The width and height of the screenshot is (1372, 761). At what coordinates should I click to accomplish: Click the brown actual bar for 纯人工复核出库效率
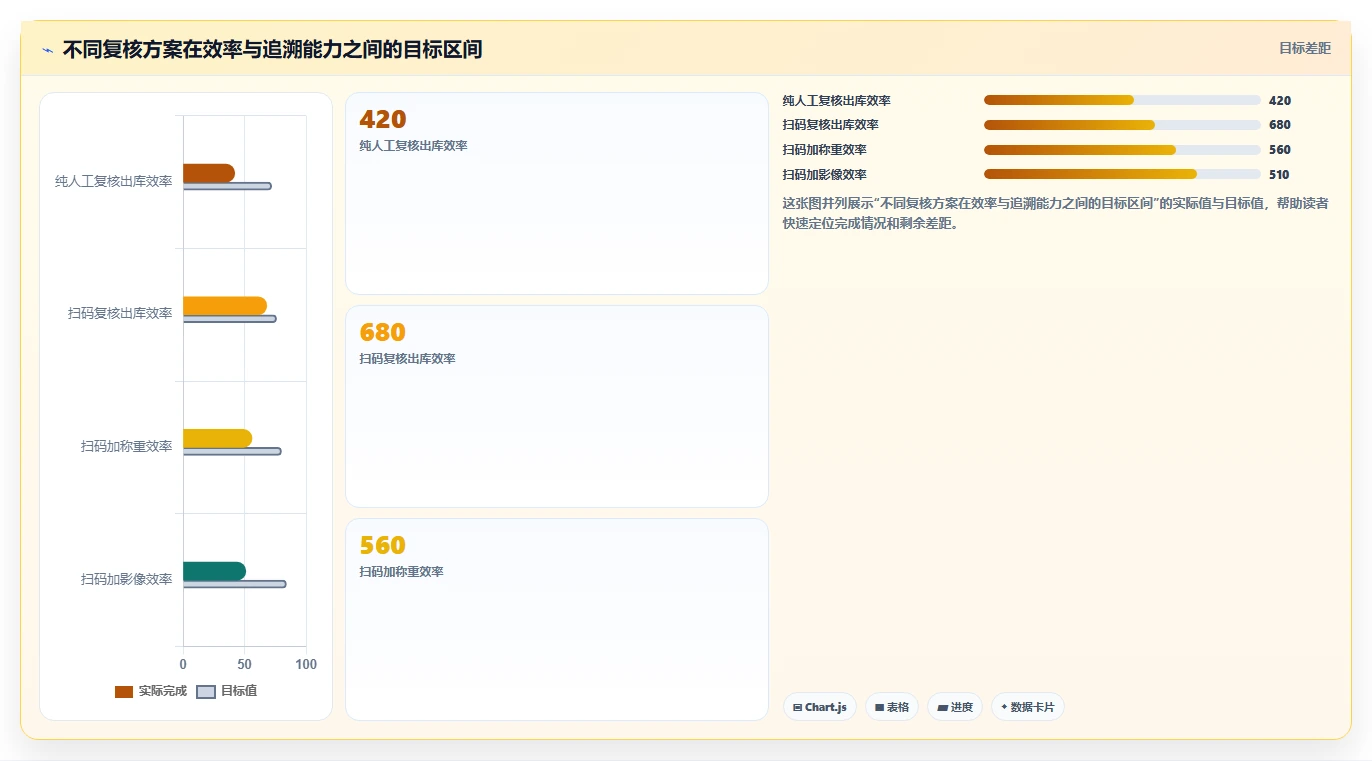tap(209, 173)
